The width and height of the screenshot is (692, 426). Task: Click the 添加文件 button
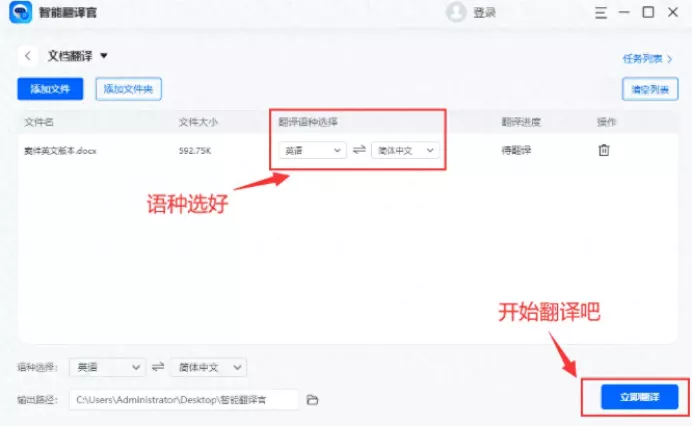(x=50, y=89)
